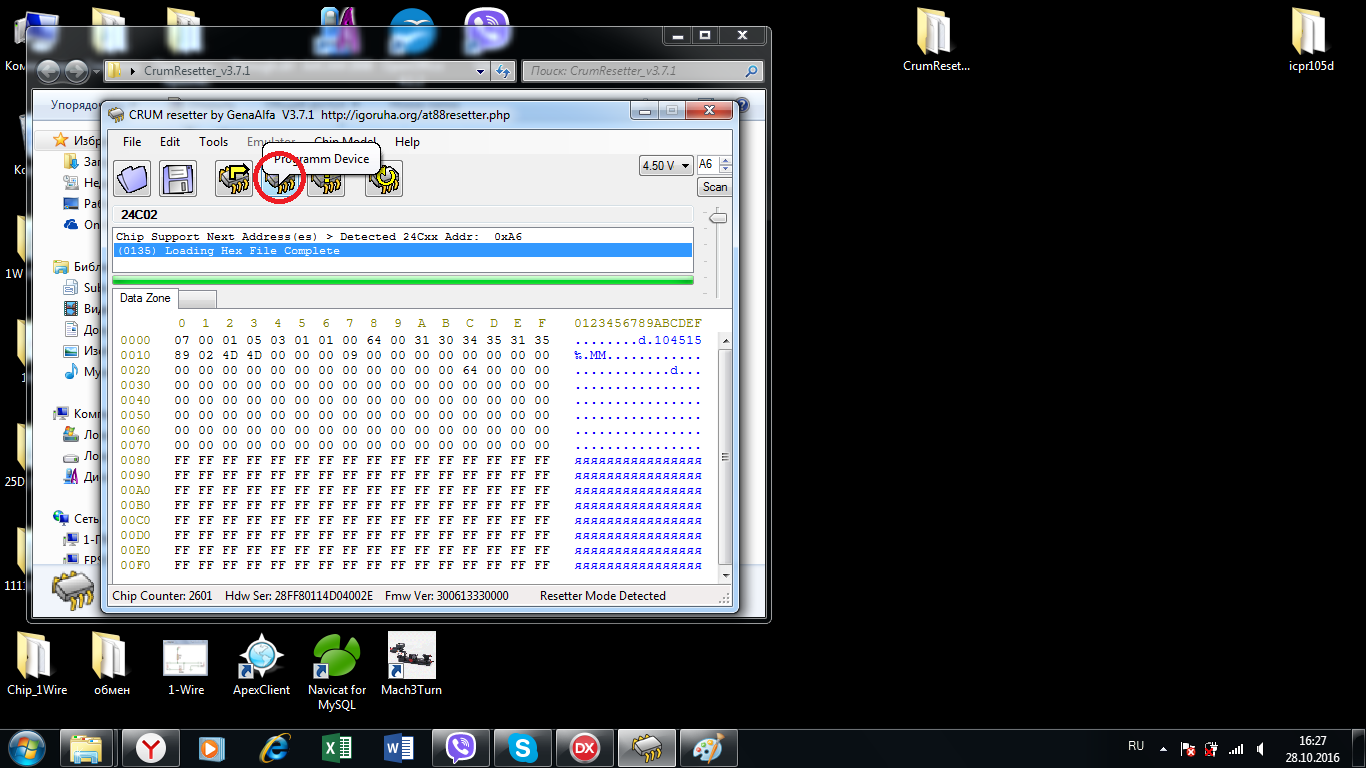The image size is (1366, 768).
Task: Click the 0080 row address in hex view
Action: click(x=135, y=460)
